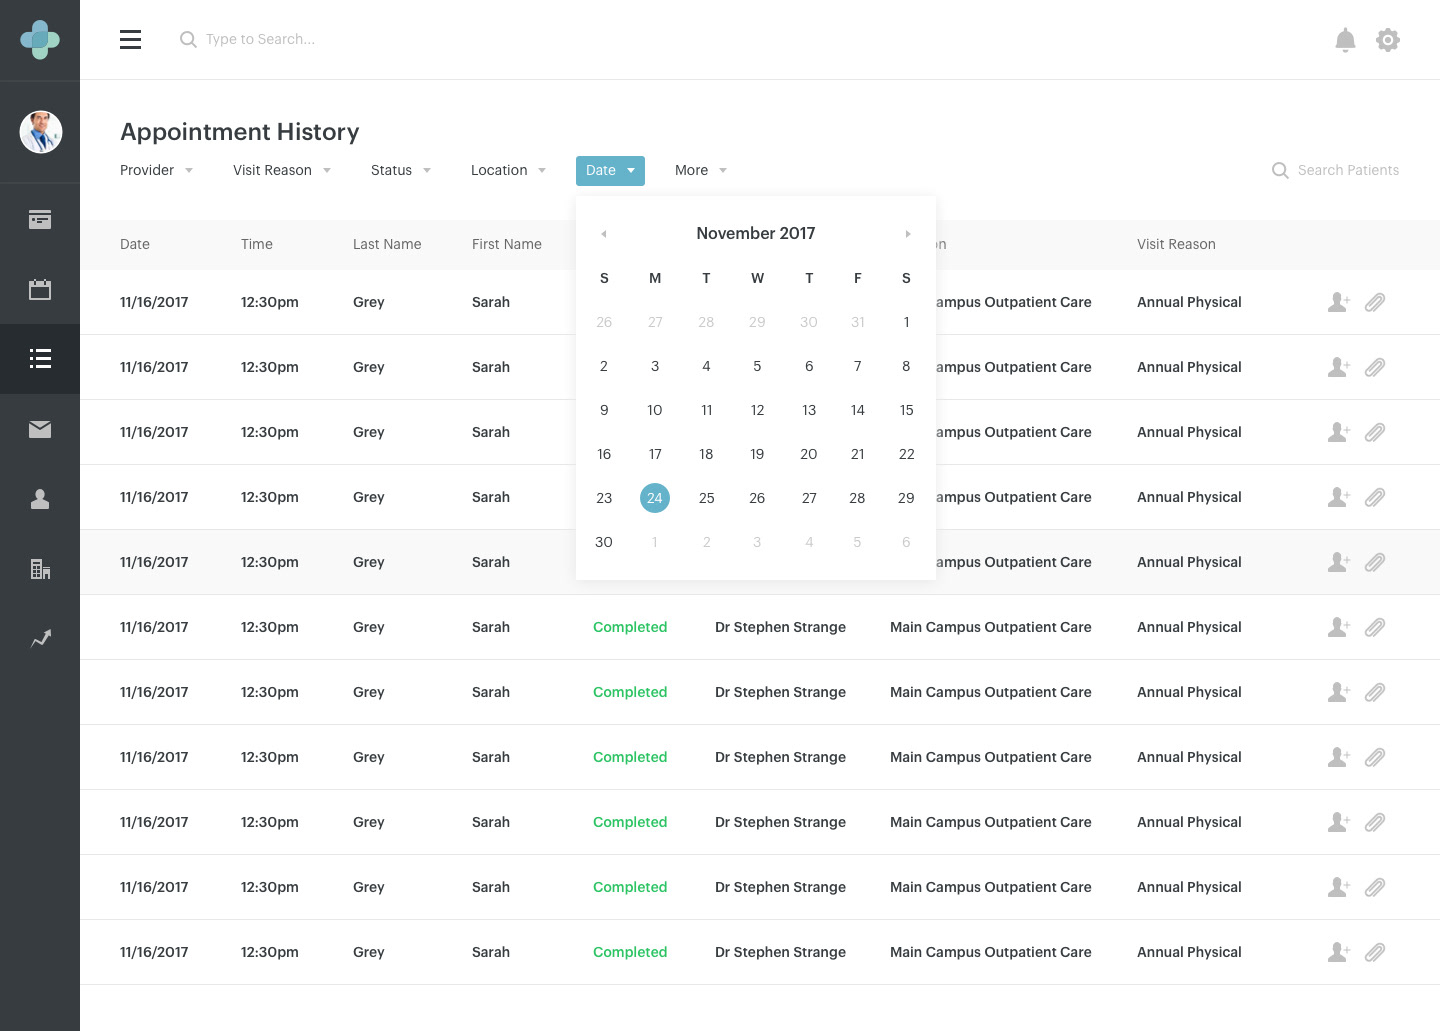Collapse the Date filter dropdown
1440x1031 pixels.
point(610,170)
